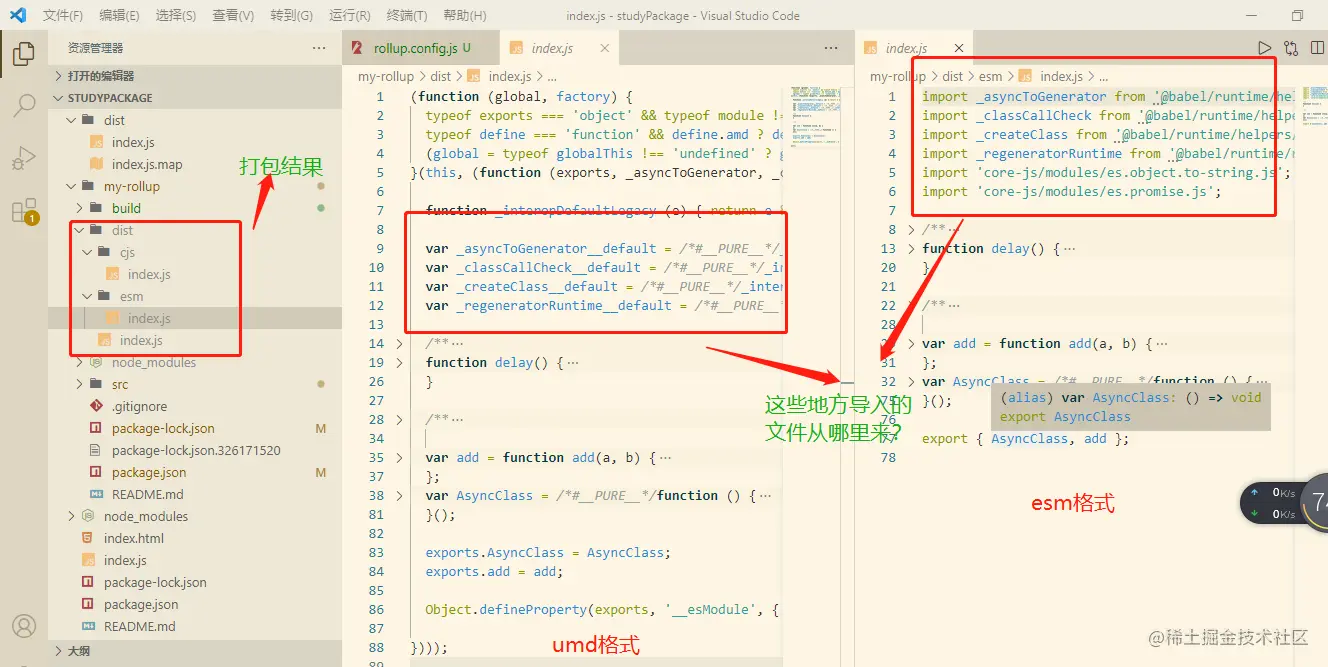1328x667 pixels.
Task: Click the hover tooltip text 'export AsyncClass'
Action: (1065, 417)
